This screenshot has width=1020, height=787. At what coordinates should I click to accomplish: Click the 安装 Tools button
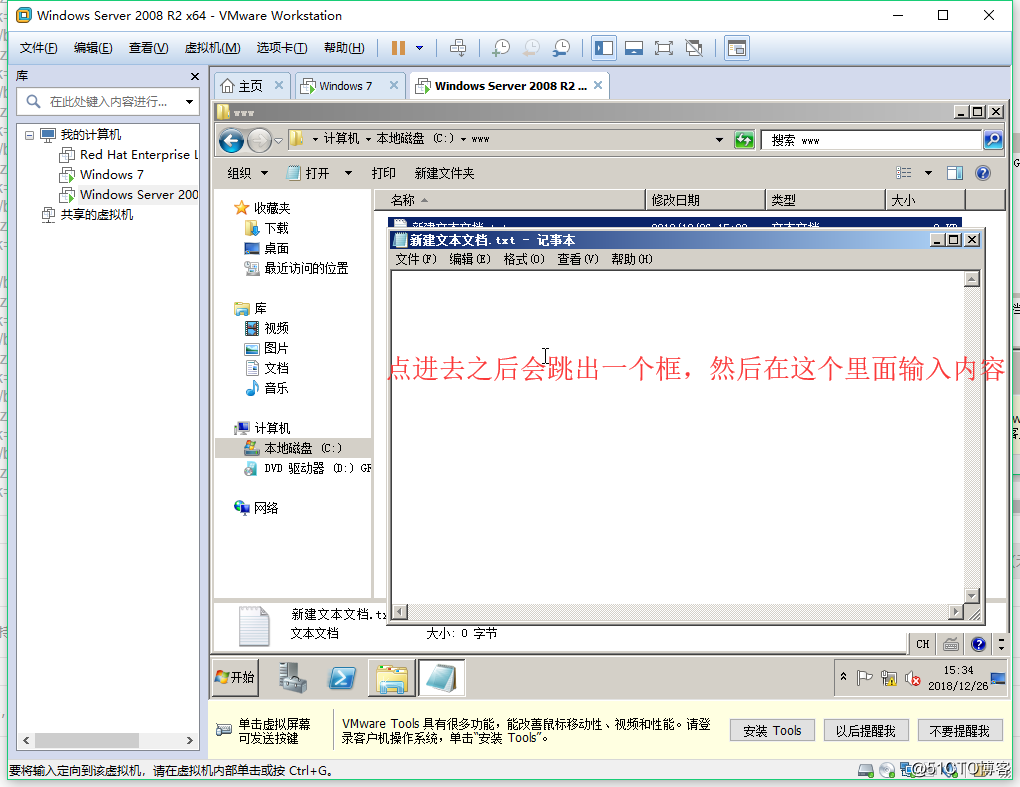(772, 731)
